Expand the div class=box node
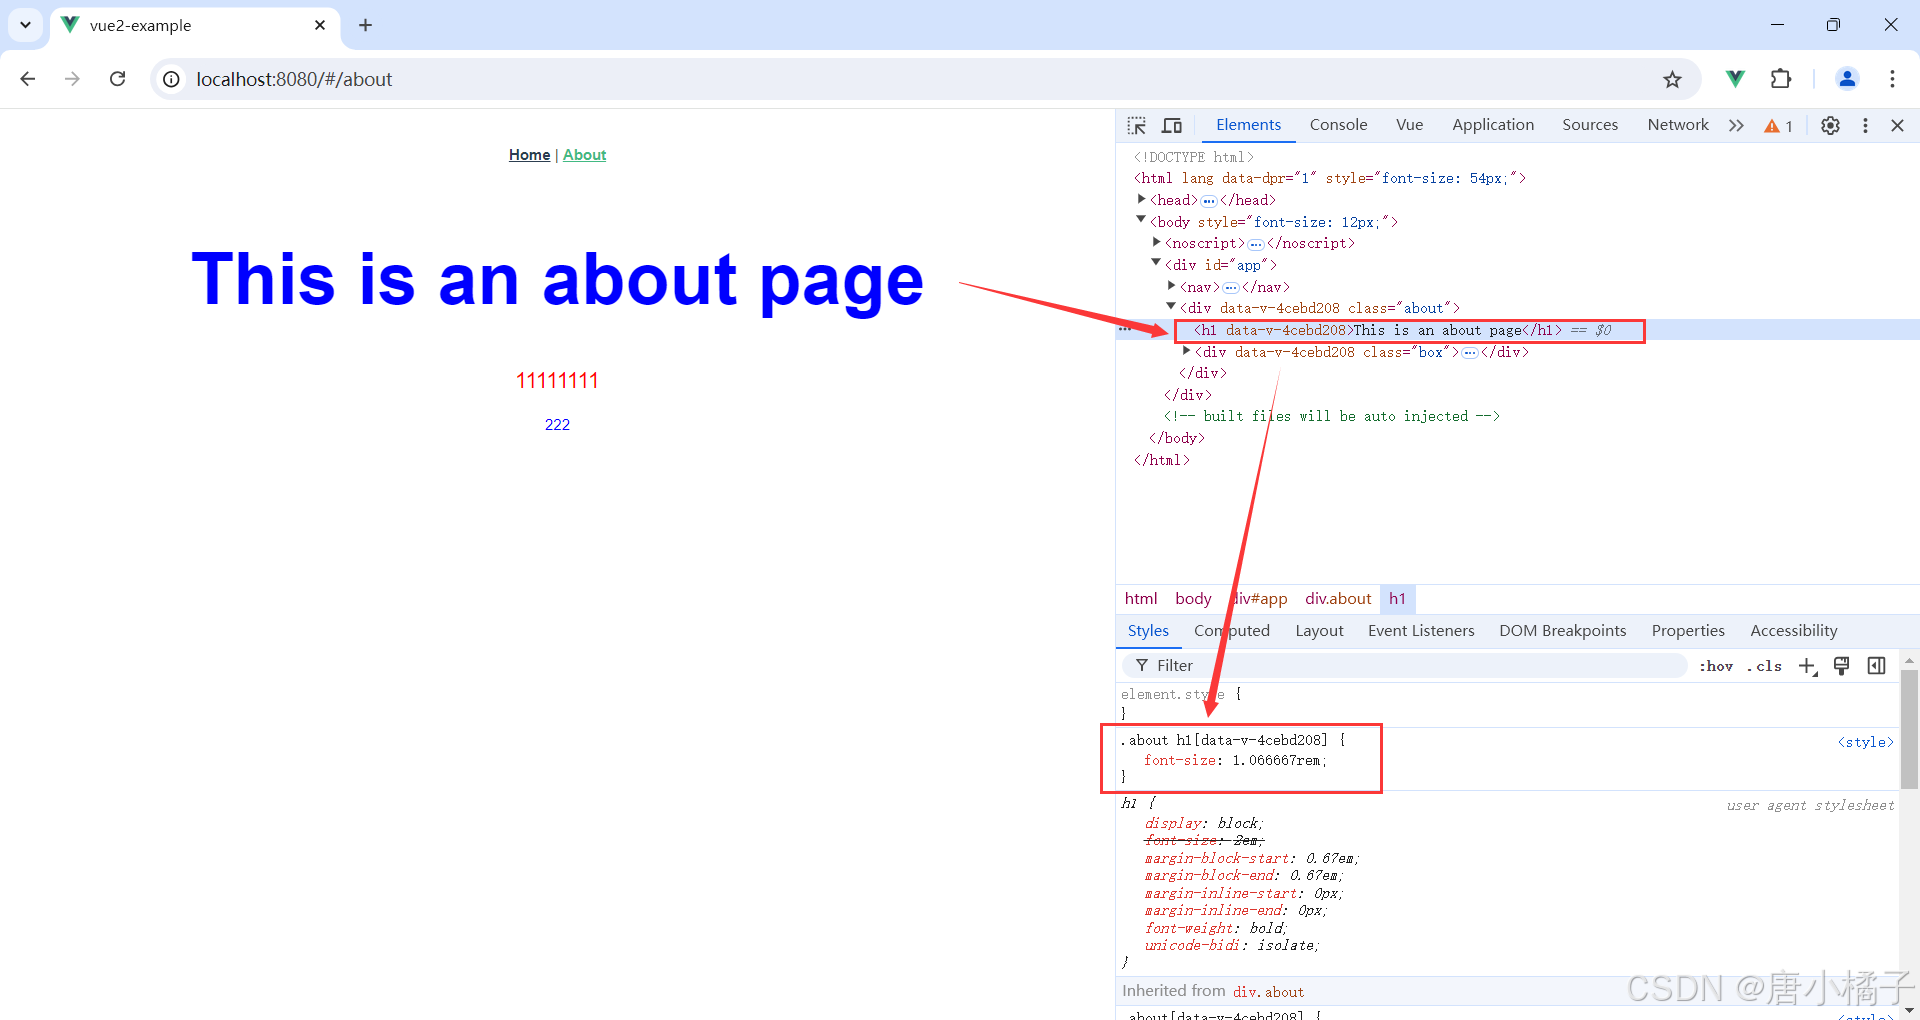The width and height of the screenshot is (1920, 1020). coord(1187,351)
